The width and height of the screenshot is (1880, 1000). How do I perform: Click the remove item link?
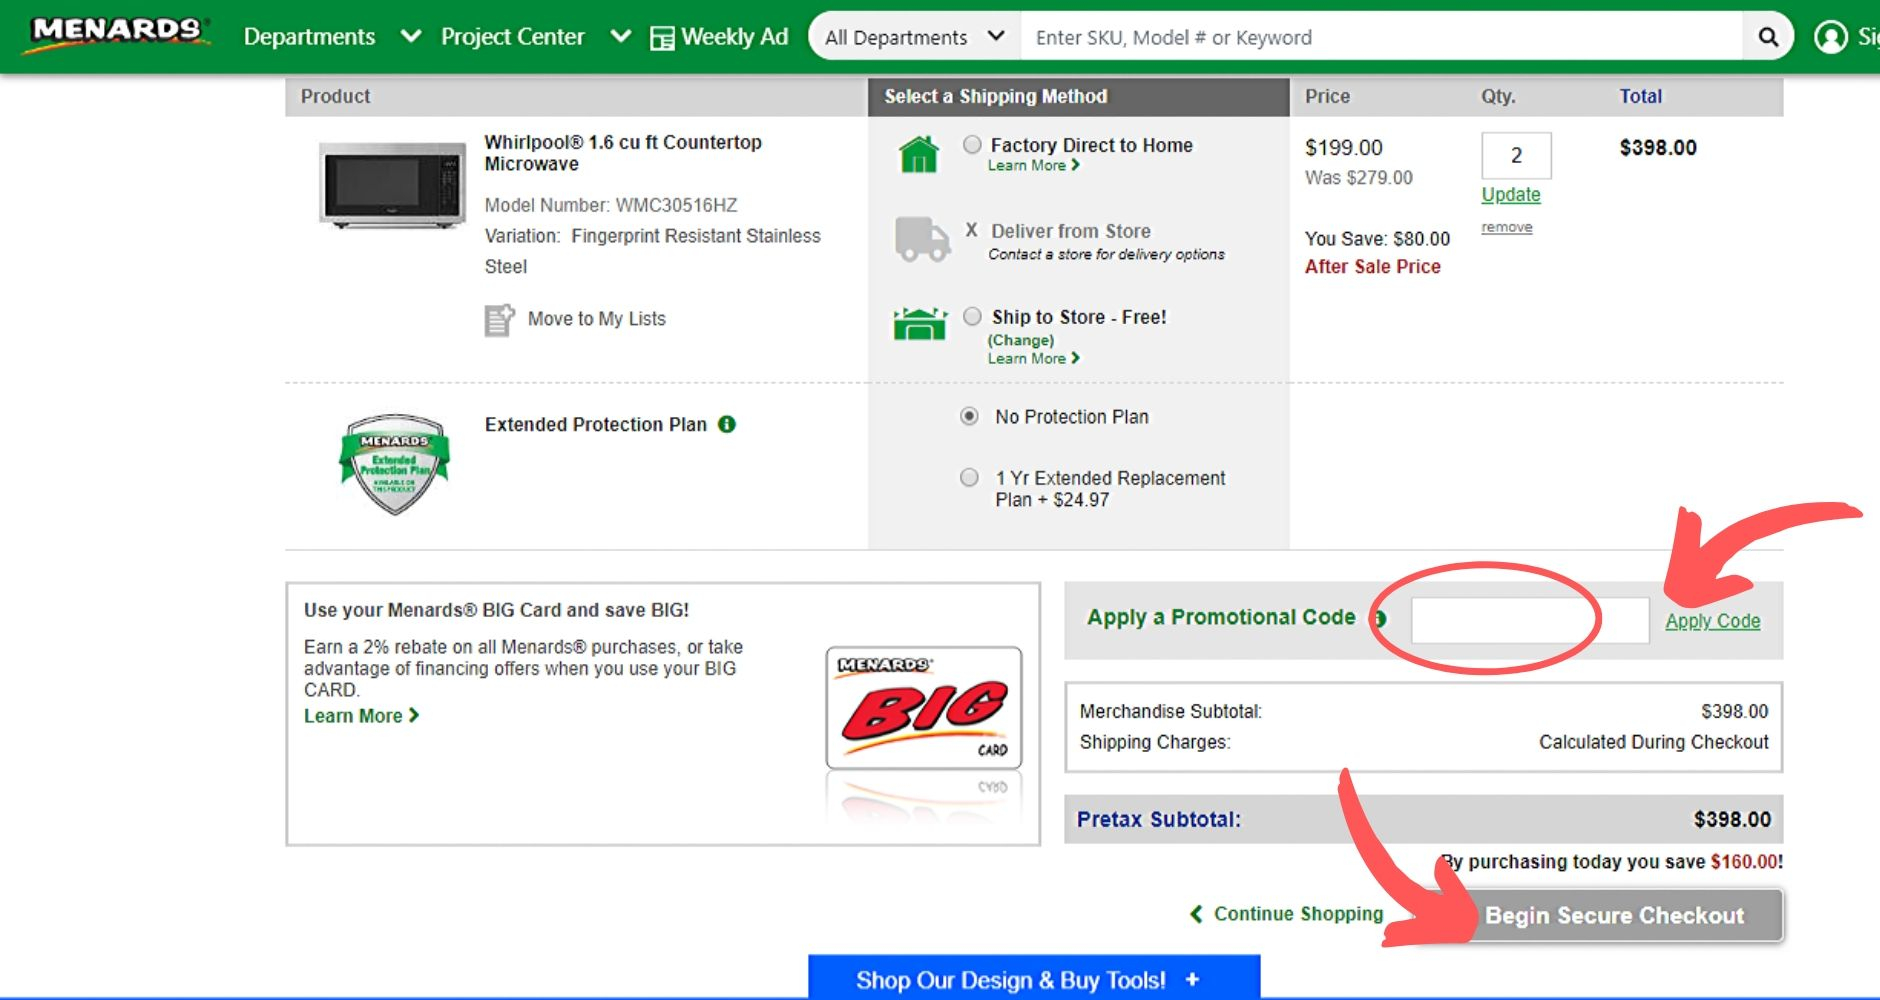tap(1507, 228)
